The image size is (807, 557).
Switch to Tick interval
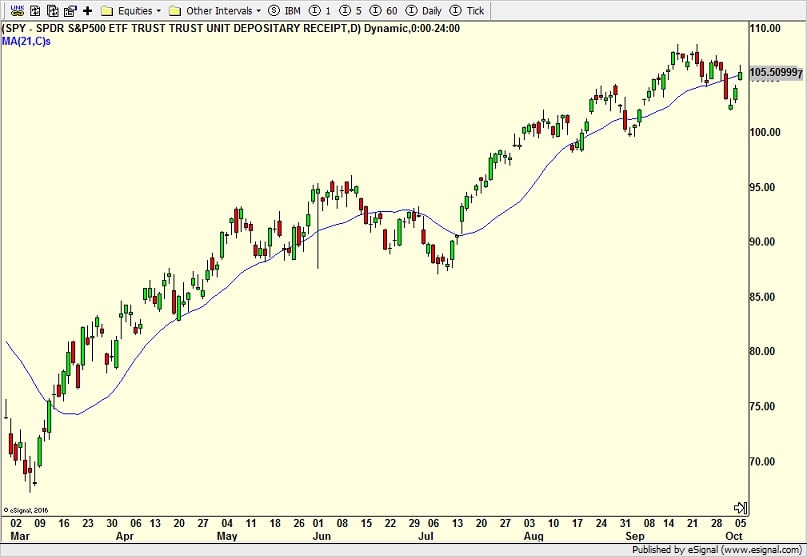click(x=467, y=11)
